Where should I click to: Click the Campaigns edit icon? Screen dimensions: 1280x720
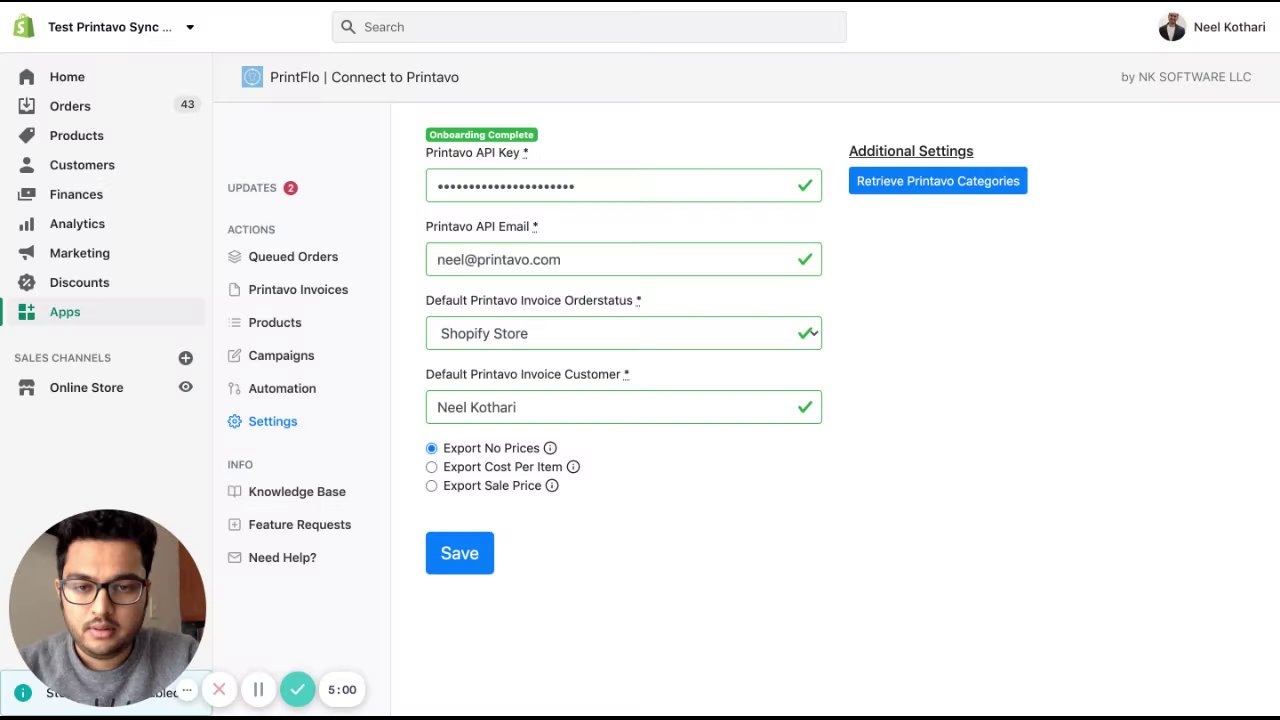point(235,356)
